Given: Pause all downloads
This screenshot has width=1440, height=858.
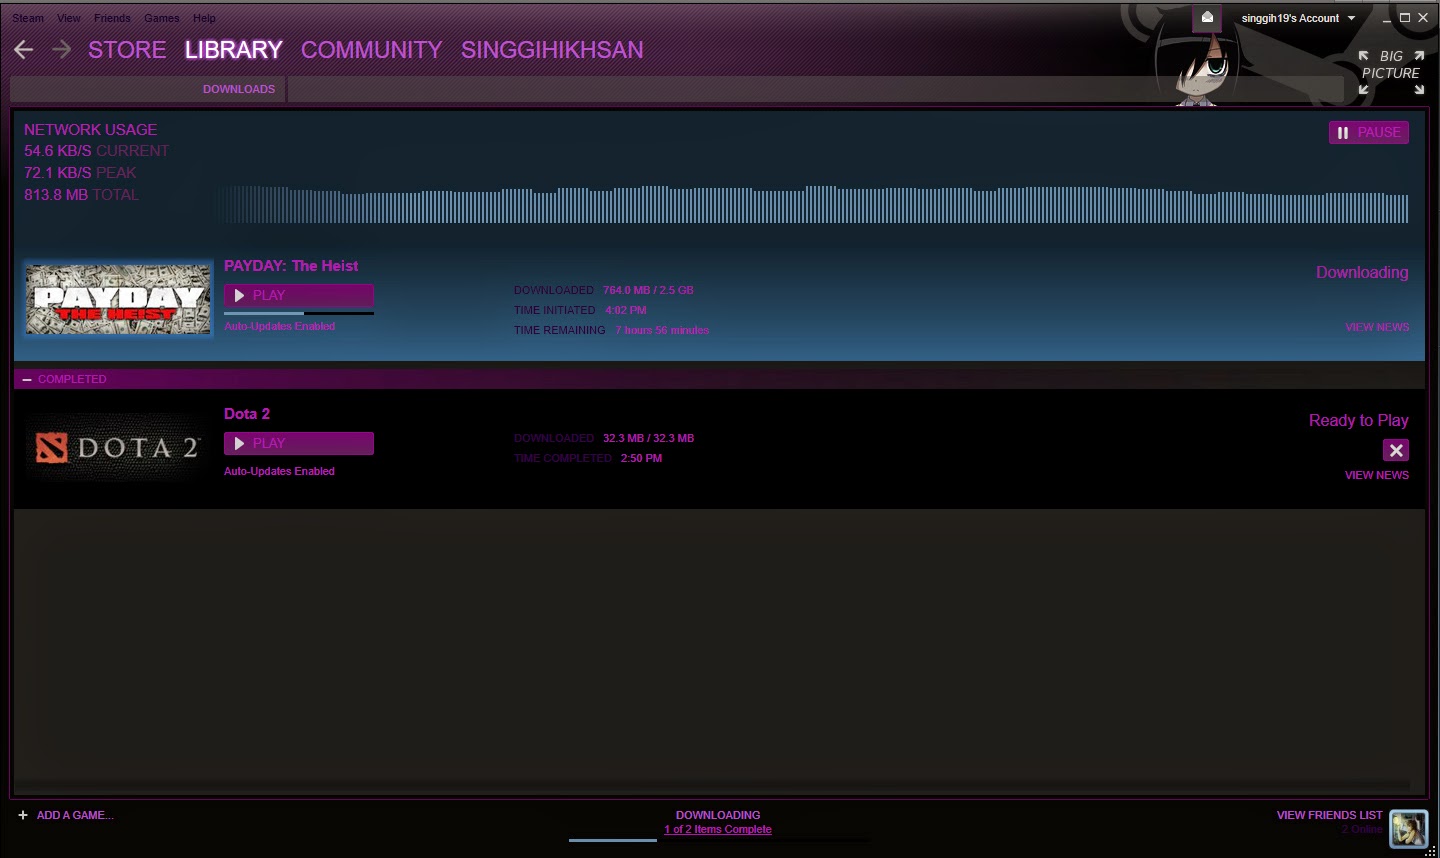Looking at the screenshot, I should (x=1369, y=132).
